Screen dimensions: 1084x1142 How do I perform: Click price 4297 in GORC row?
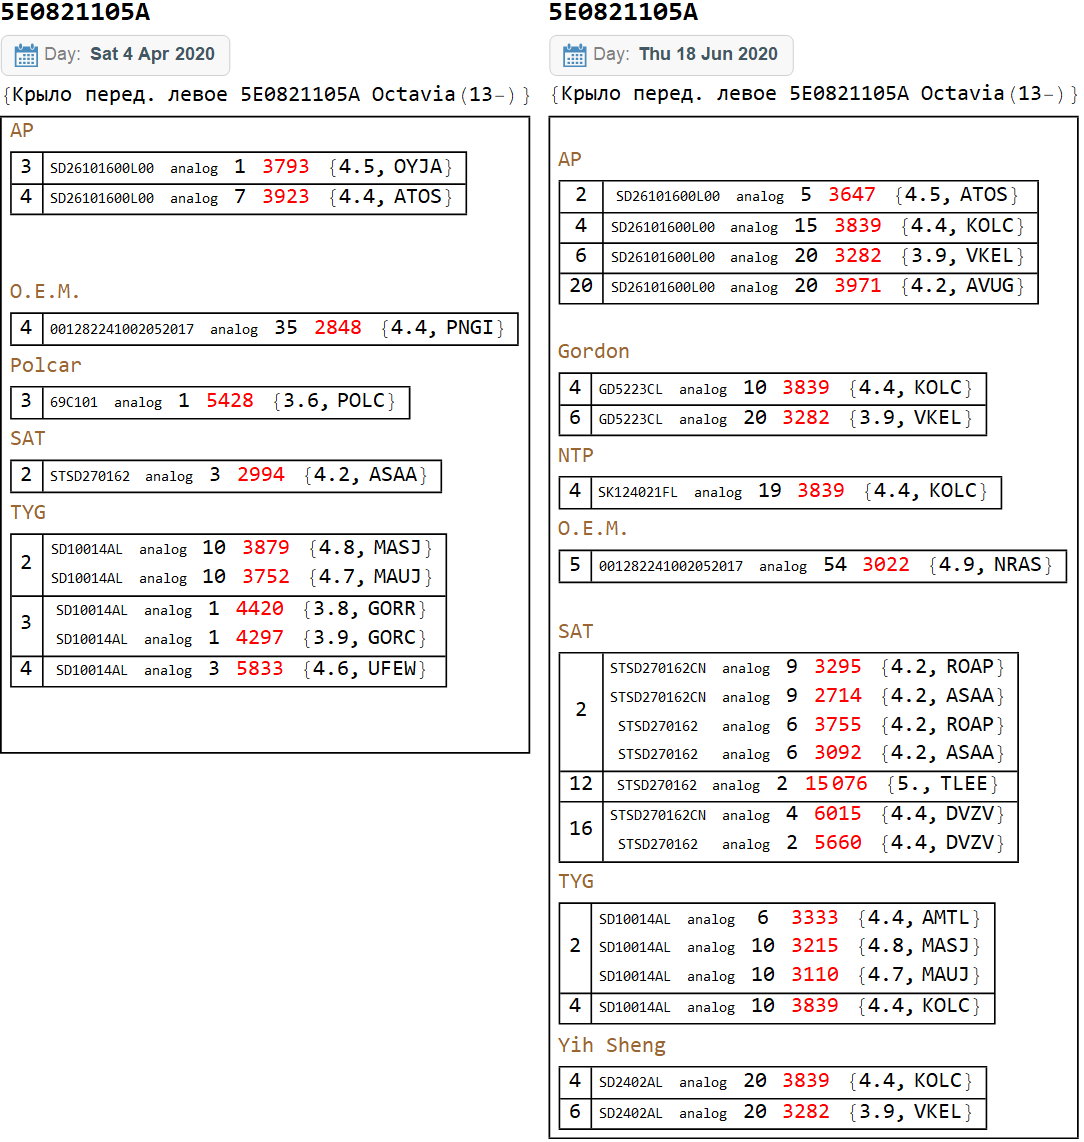(x=259, y=638)
